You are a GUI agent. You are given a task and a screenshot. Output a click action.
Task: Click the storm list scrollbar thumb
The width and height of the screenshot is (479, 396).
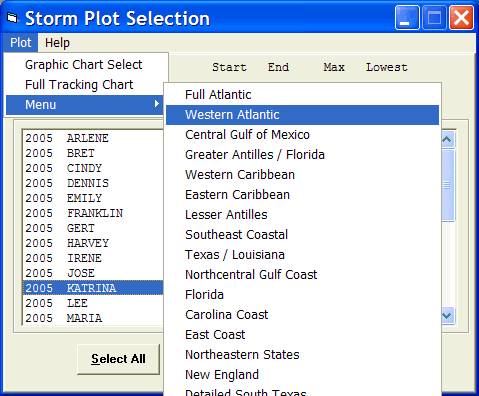click(447, 185)
